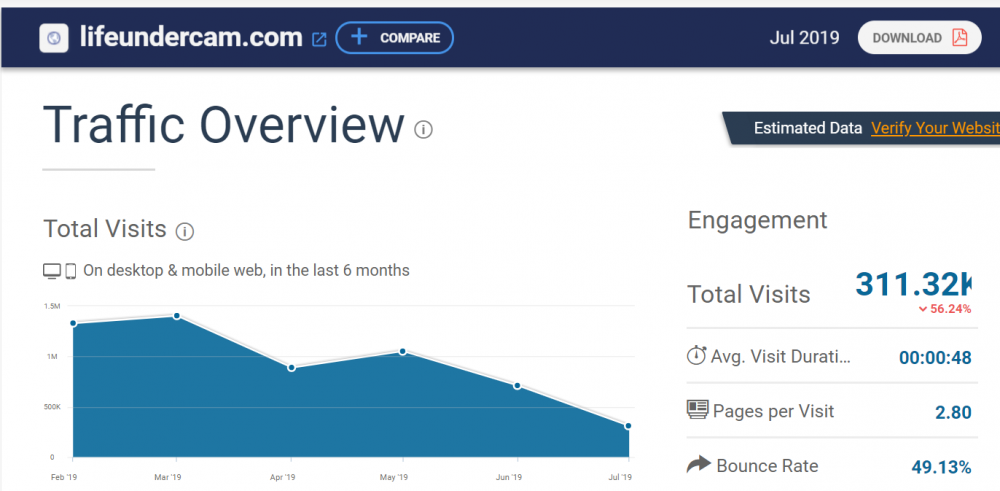The image size is (1000, 491).
Task: Click the Jul '19 final data point
Action: point(628,426)
